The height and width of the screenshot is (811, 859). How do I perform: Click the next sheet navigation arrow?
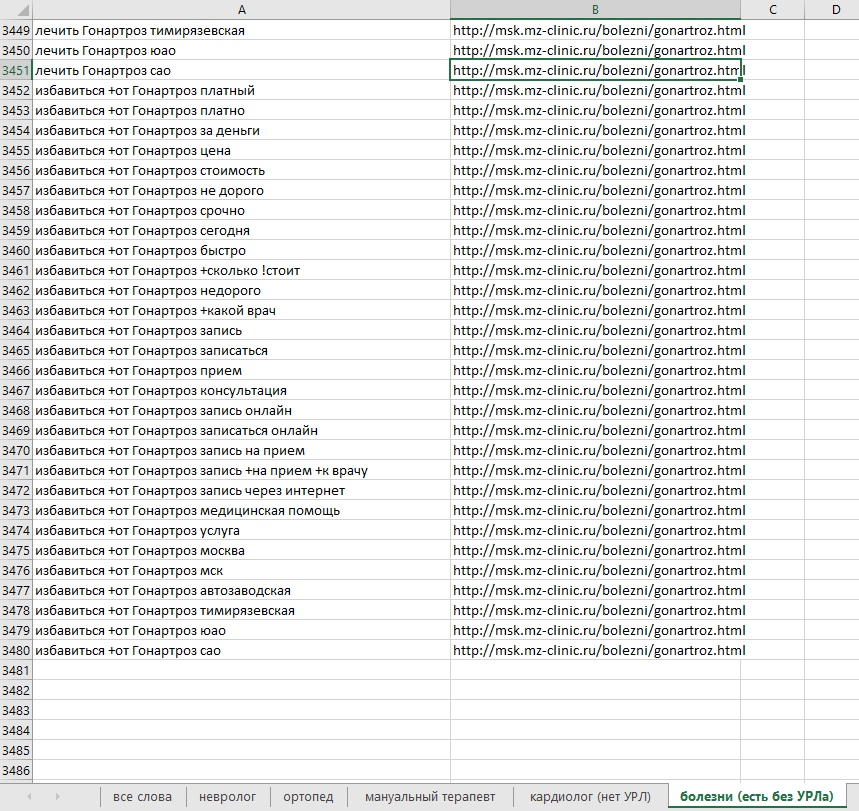(57, 796)
